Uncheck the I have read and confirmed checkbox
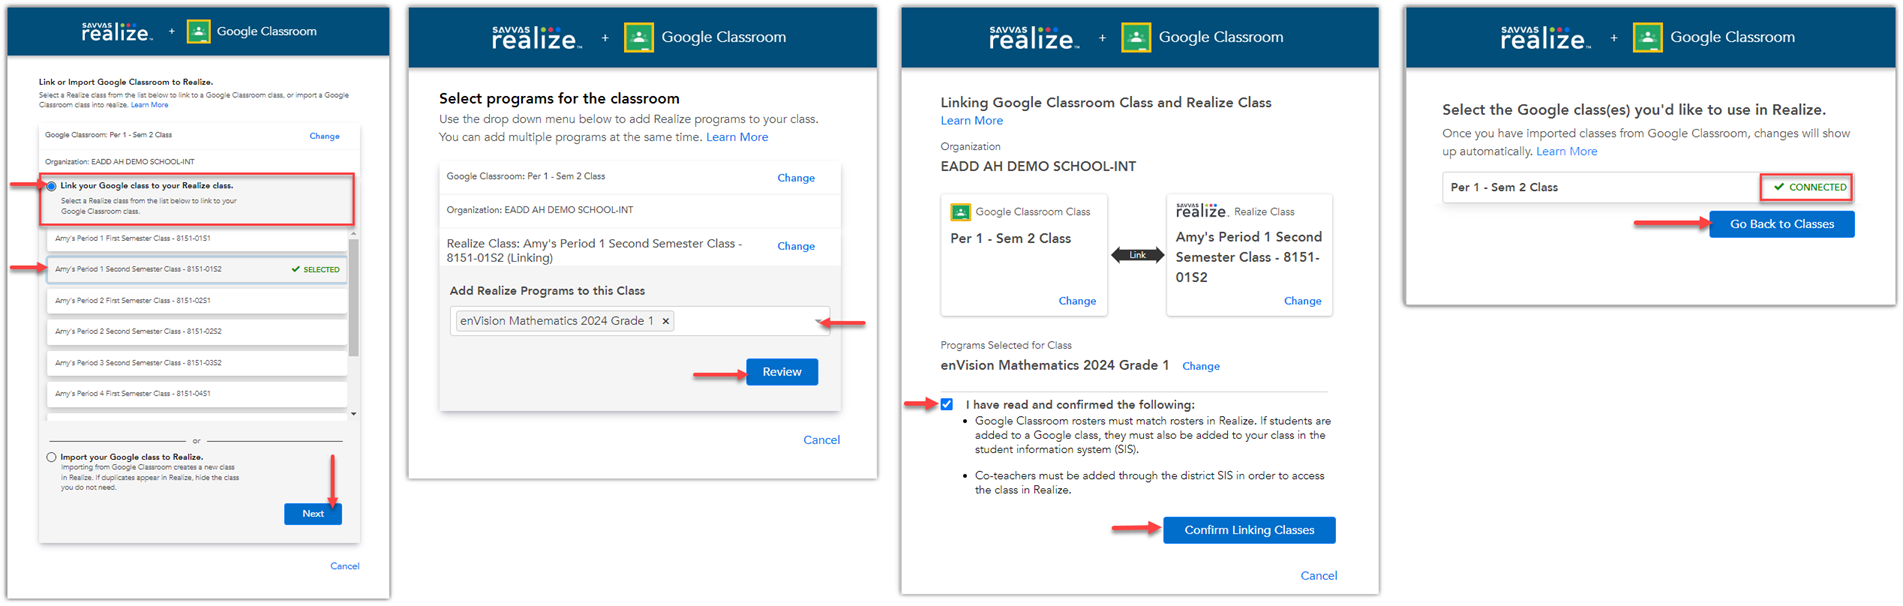This screenshot has height=606, width=1903. 947,404
